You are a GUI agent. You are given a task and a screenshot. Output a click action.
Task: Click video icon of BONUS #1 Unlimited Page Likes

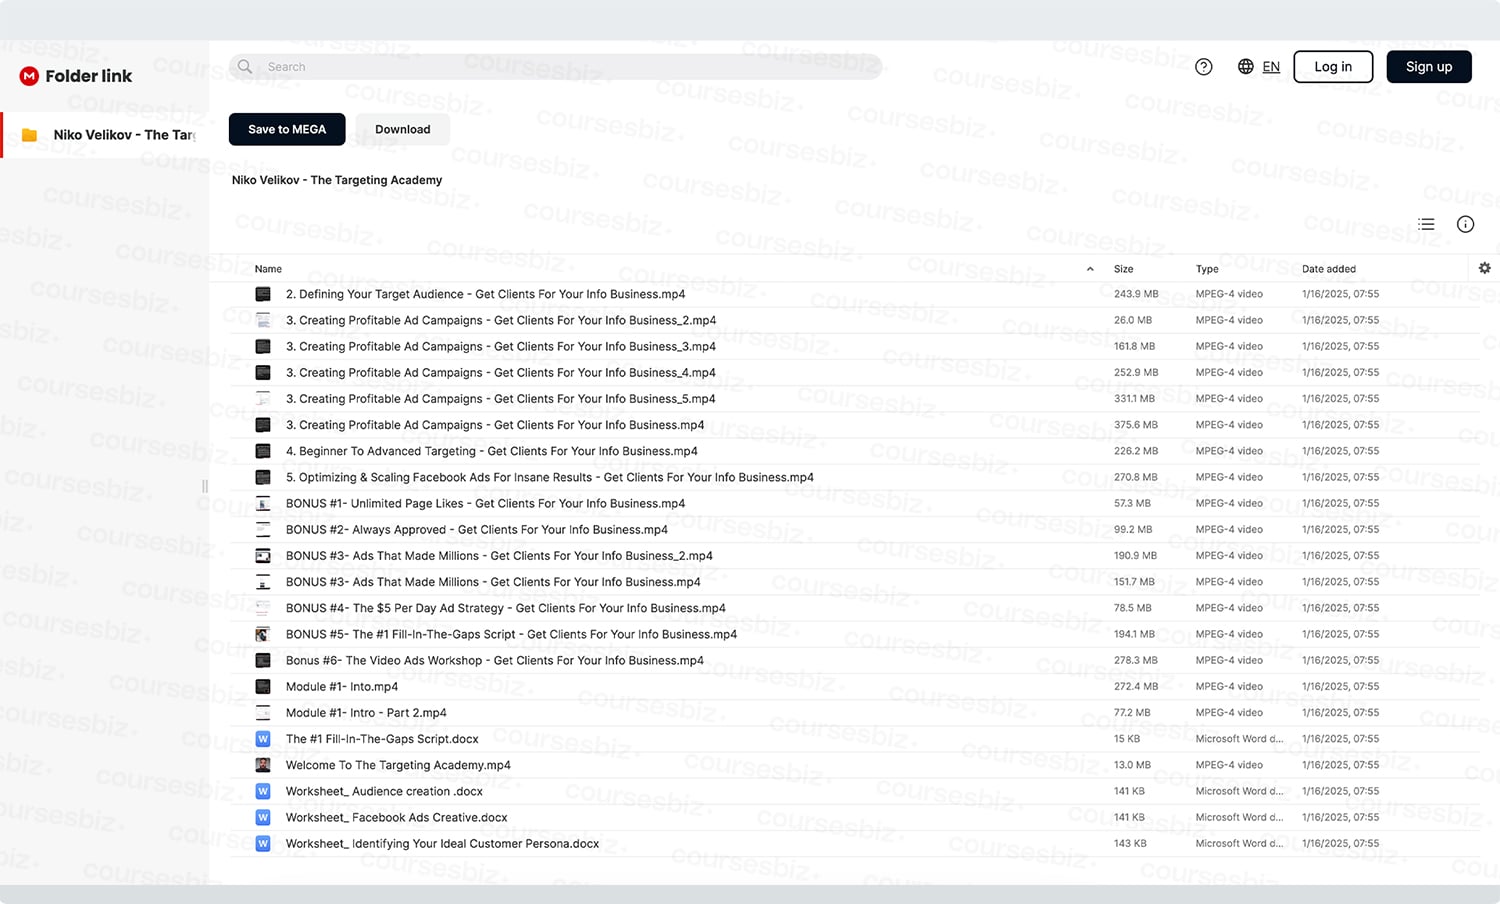click(263, 503)
